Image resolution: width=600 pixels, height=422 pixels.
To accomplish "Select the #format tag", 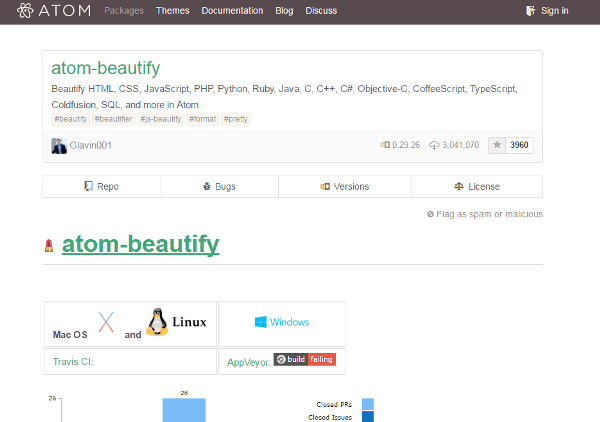I will [x=202, y=119].
